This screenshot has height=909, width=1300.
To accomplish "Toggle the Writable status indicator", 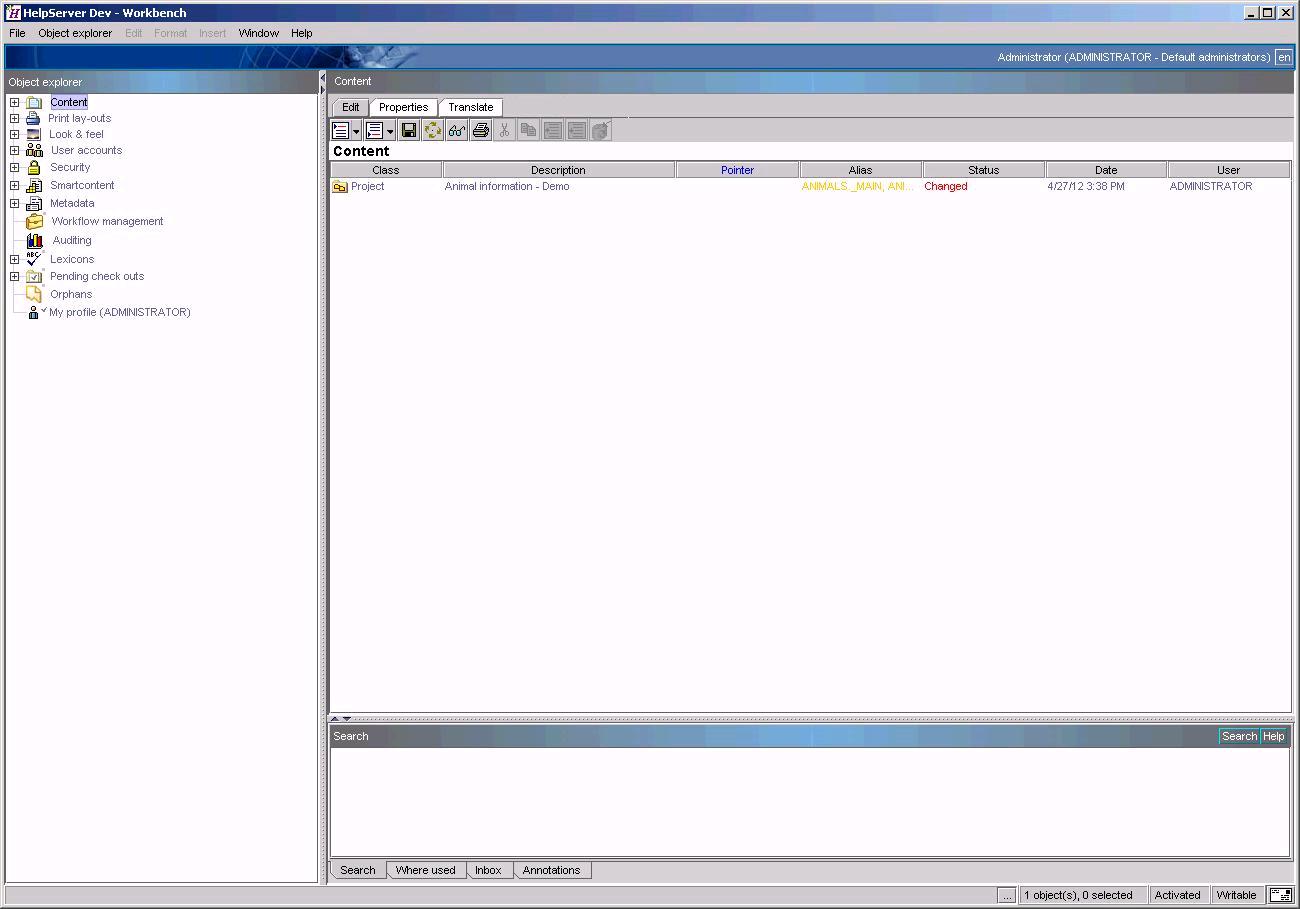I will coord(1236,895).
